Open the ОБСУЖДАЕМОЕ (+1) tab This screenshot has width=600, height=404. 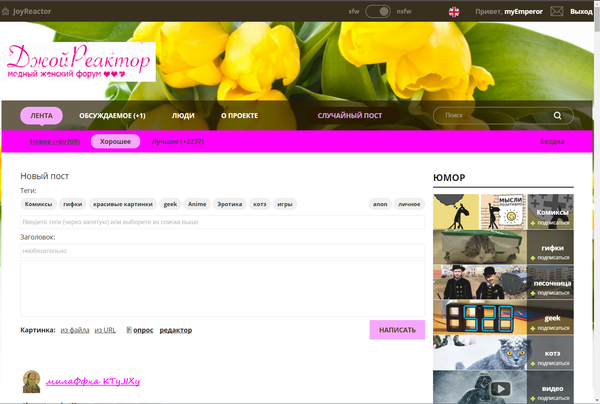point(112,116)
